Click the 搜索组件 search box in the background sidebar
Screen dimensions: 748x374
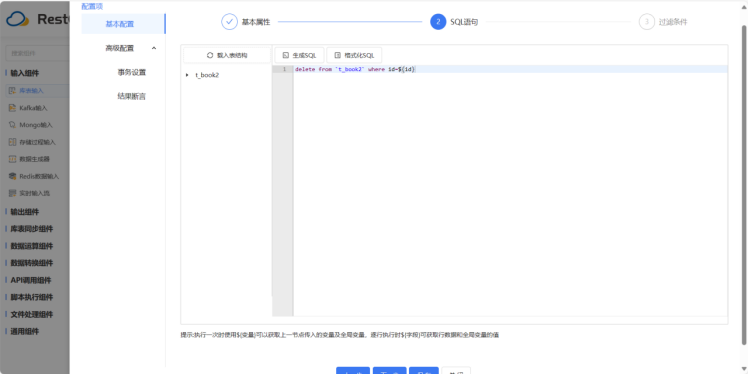tap(37, 53)
